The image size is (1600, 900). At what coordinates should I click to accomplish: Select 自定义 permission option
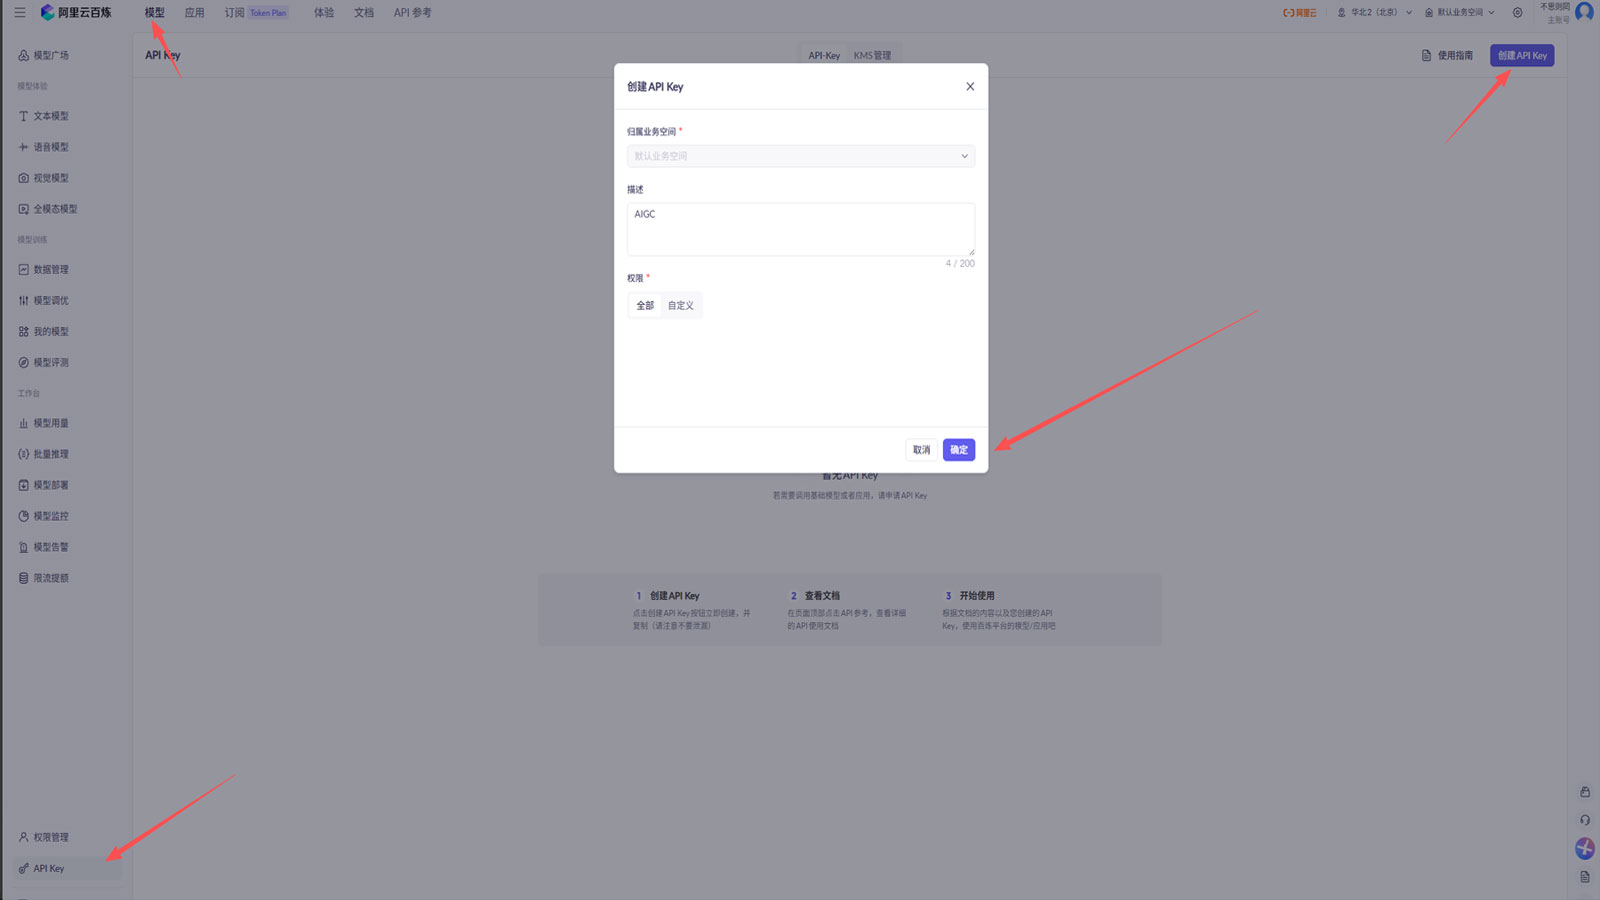(x=681, y=305)
